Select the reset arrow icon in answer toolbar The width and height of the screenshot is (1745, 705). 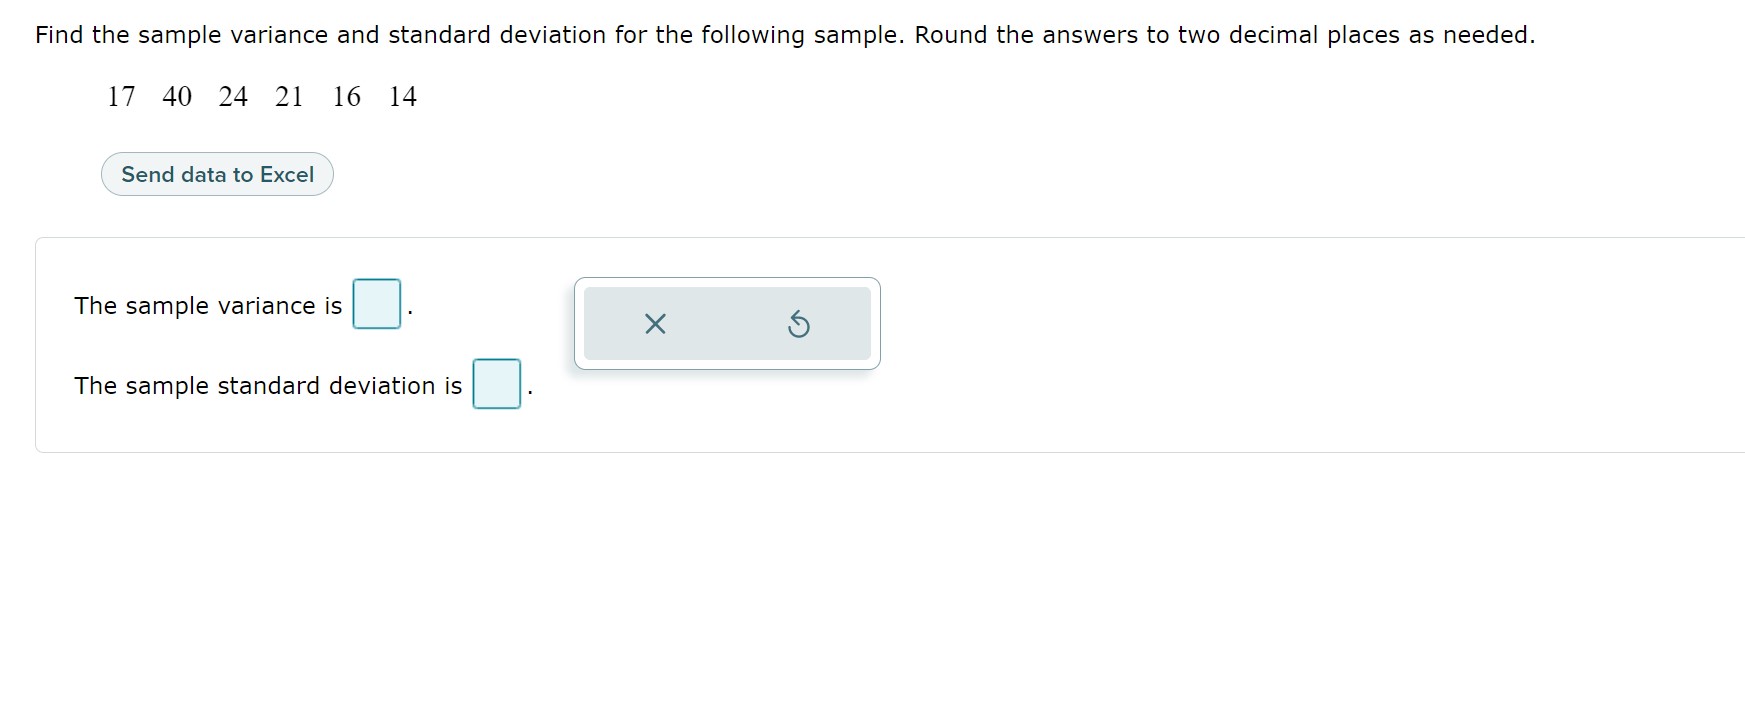[x=799, y=323]
